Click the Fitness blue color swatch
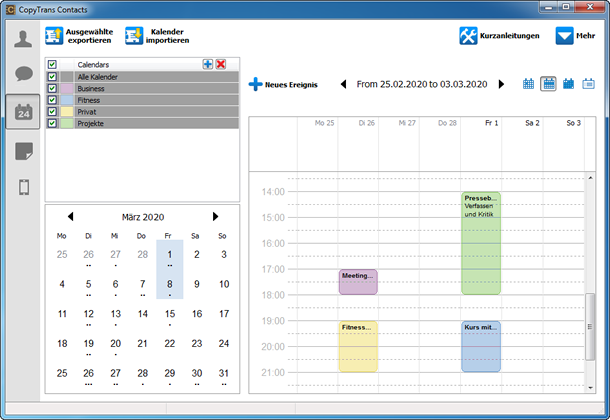The image size is (610, 420). (67, 100)
